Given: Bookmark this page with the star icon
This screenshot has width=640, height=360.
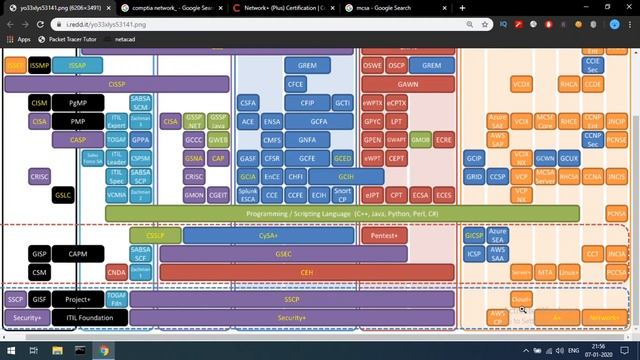Looking at the screenshot, I should pos(484,24).
